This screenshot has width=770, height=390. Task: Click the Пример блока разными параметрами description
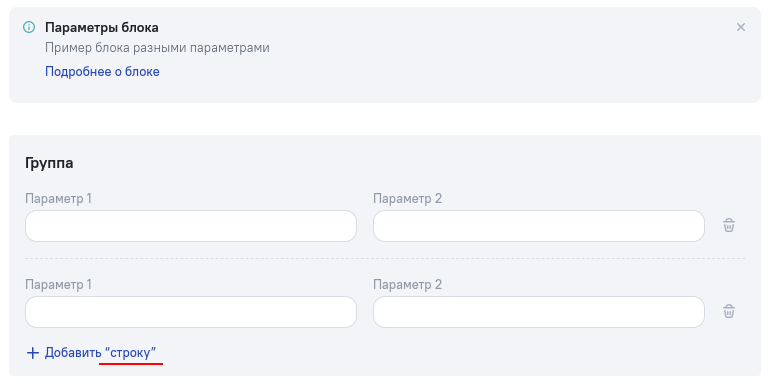point(157,48)
